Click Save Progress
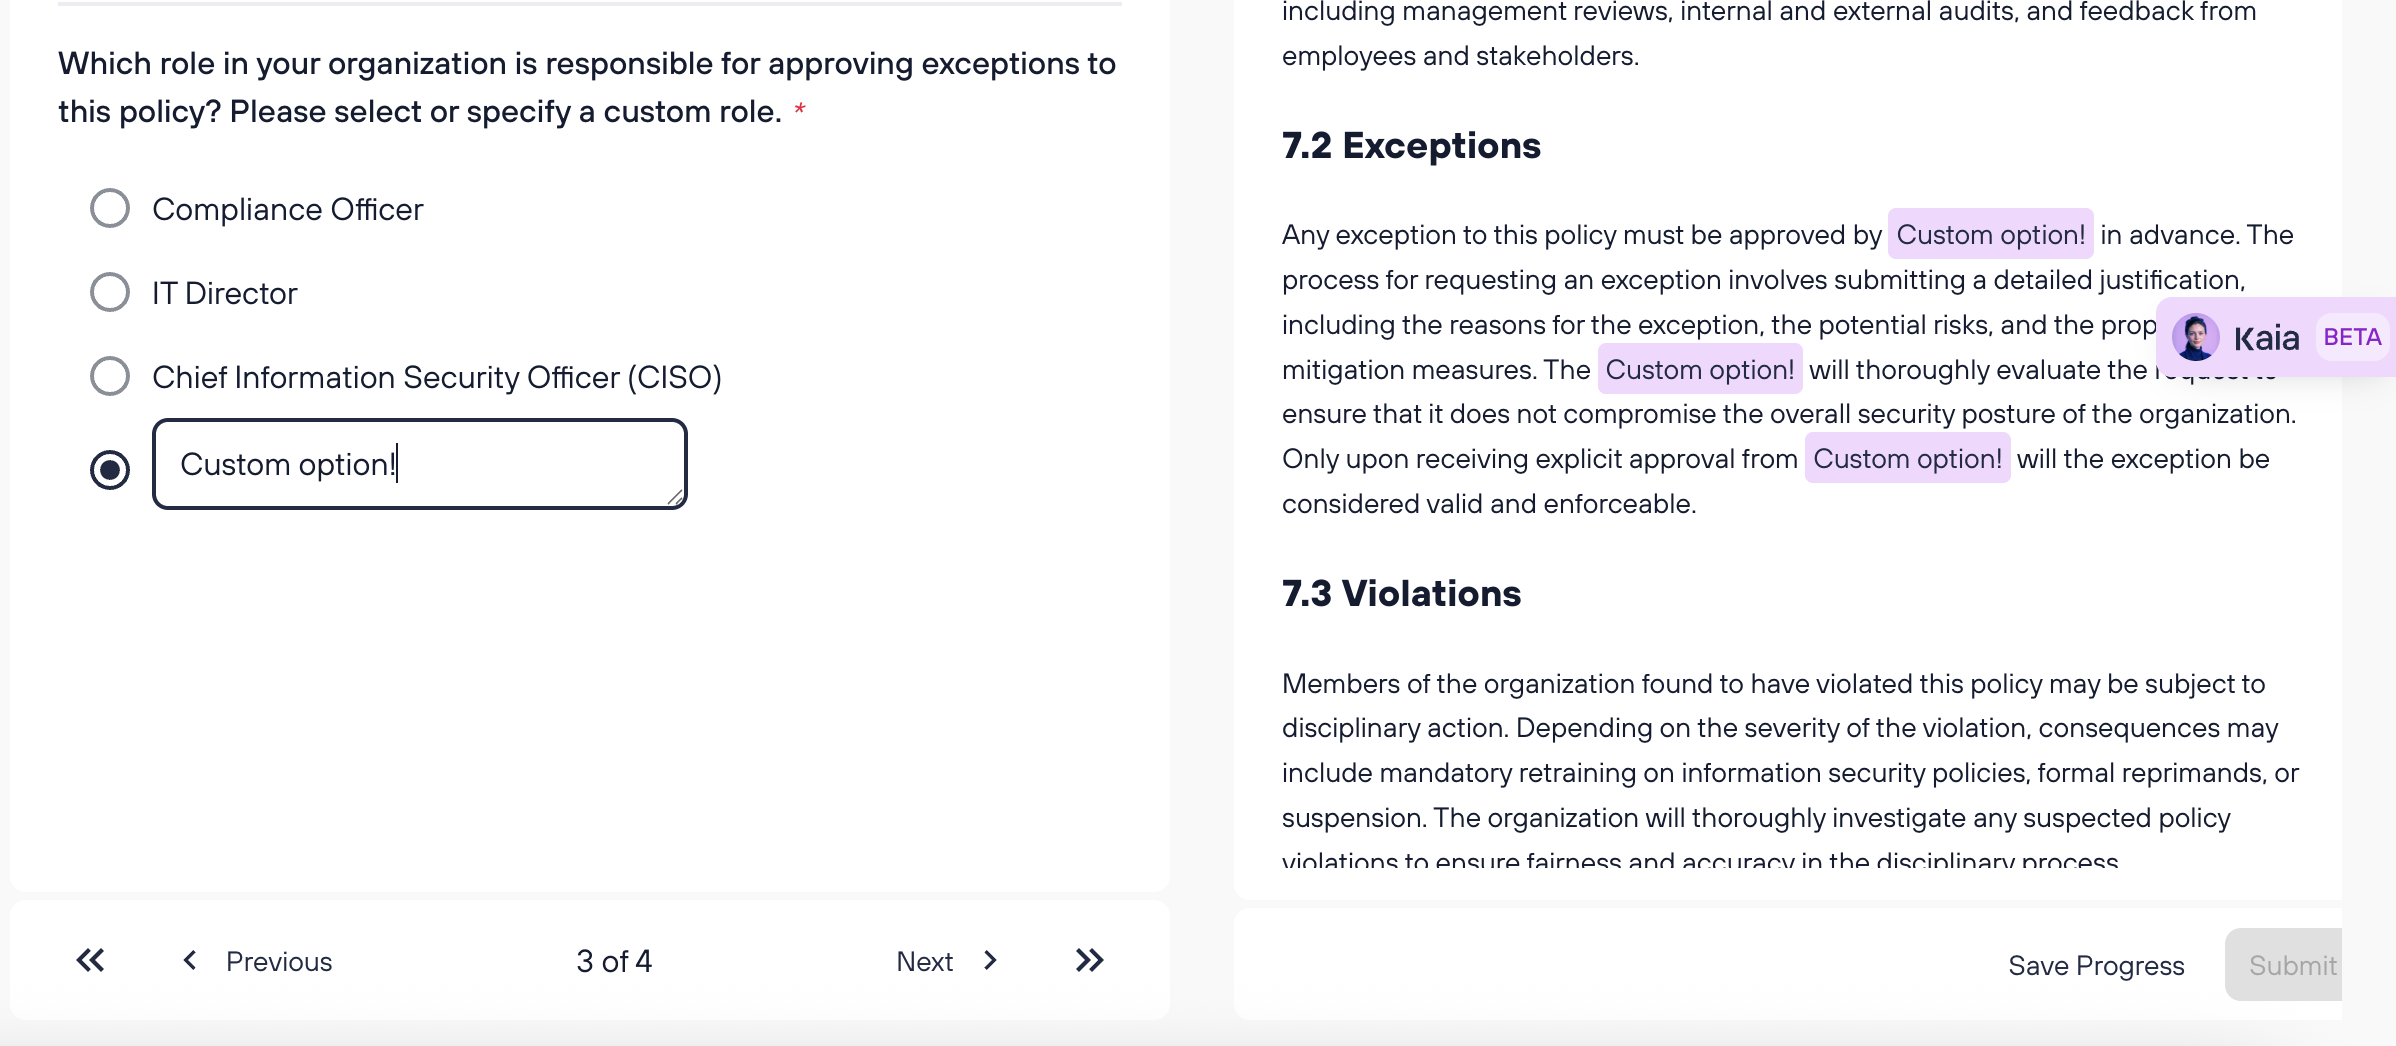Viewport: 2396px width, 1046px height. pos(2096,965)
